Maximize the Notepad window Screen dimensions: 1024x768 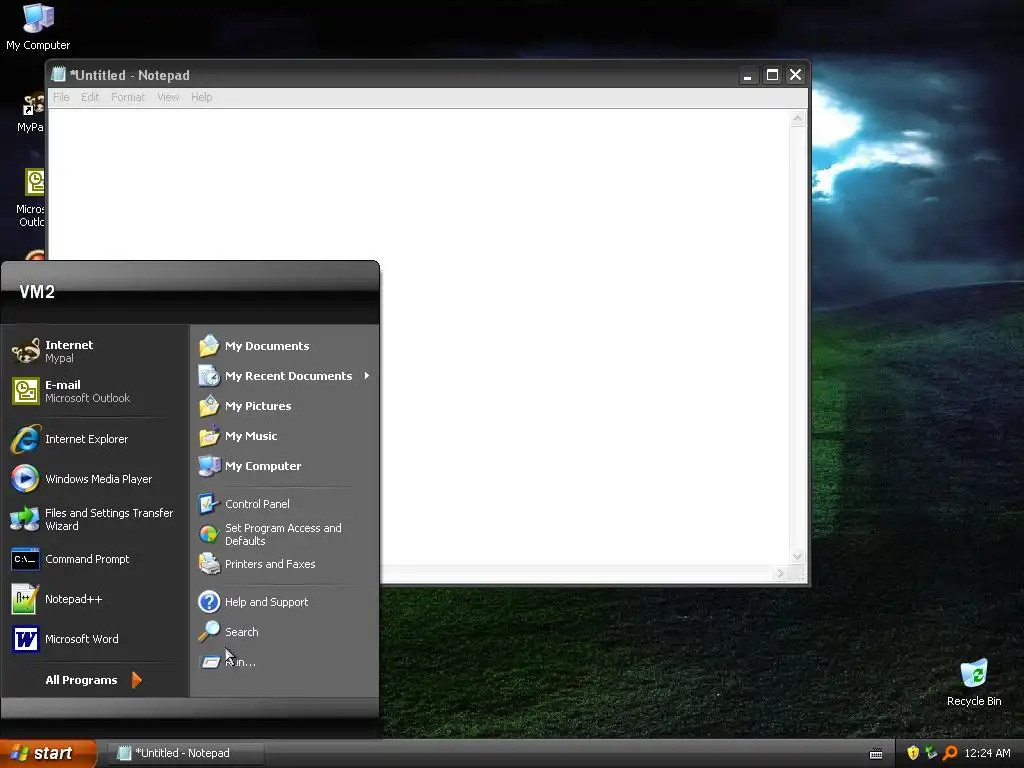(772, 75)
